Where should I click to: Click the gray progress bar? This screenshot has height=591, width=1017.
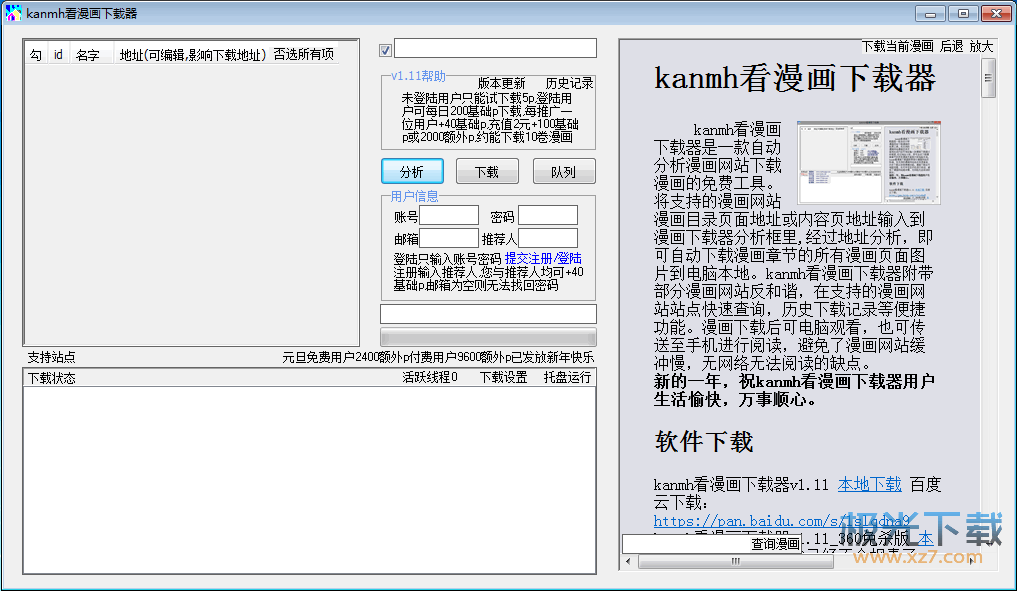(x=488, y=337)
